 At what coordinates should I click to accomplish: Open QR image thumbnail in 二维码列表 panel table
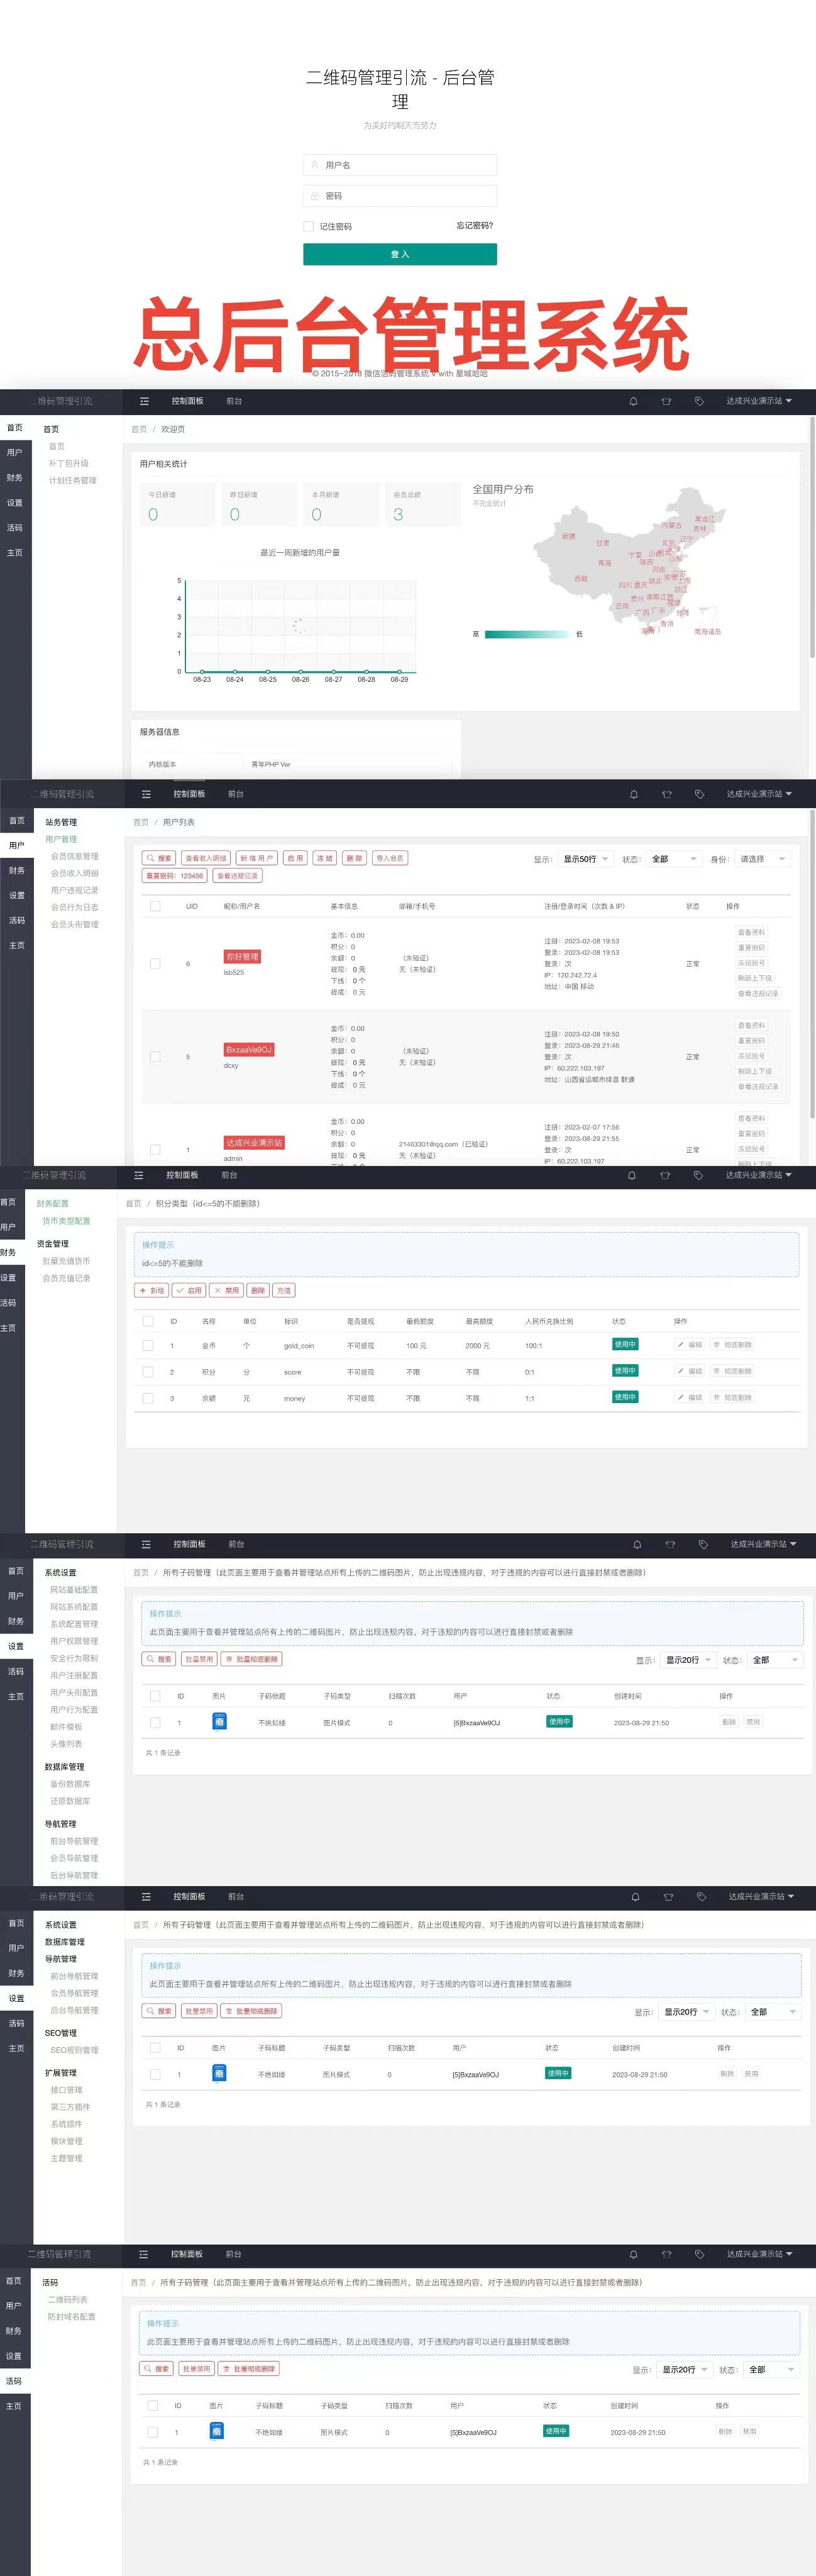click(x=216, y=2431)
